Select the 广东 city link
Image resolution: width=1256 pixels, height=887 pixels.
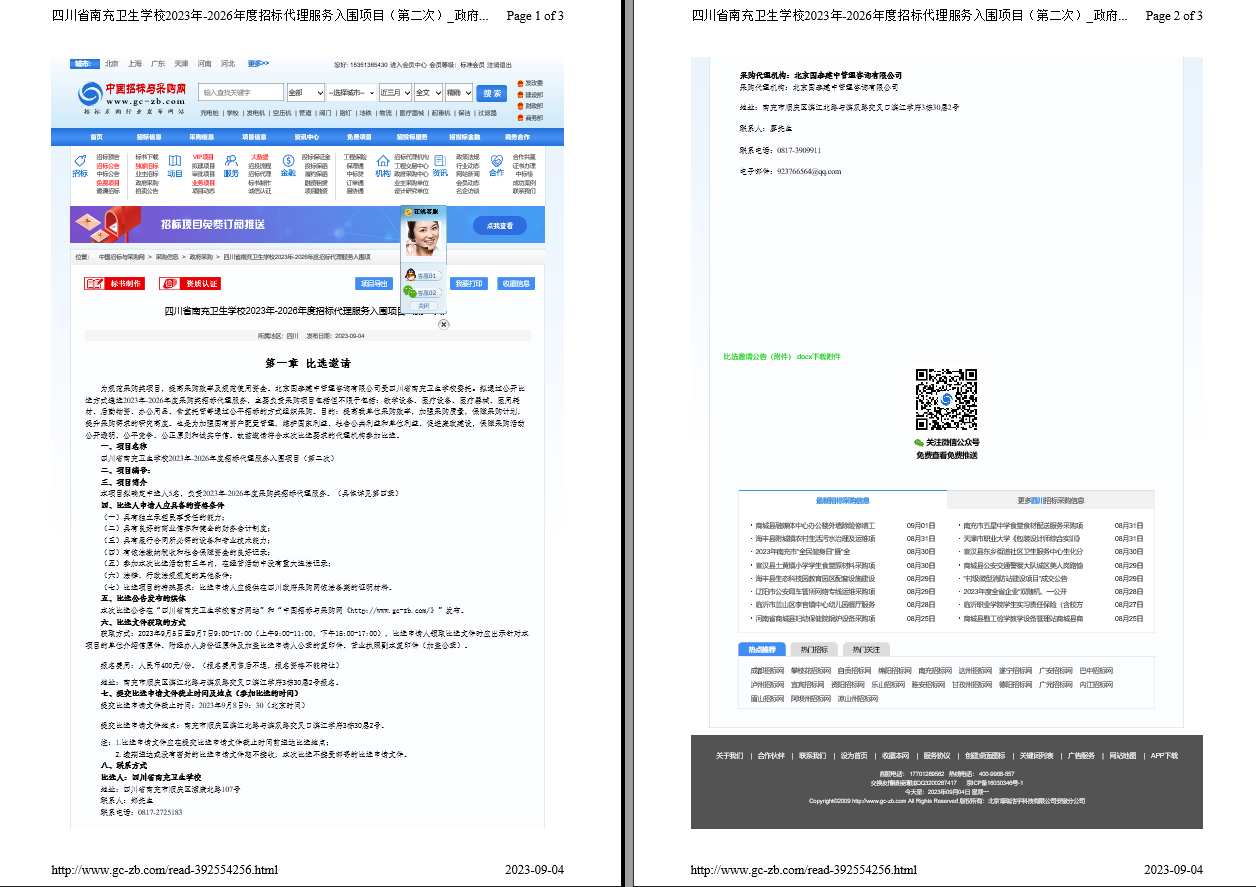(x=158, y=64)
